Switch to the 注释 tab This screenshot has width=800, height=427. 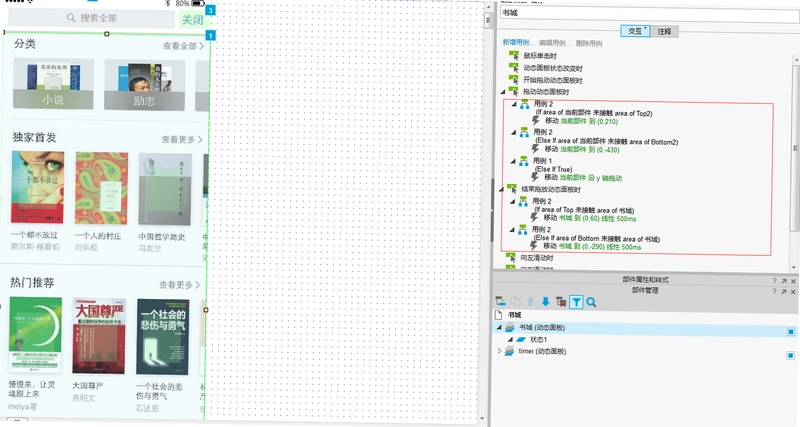tap(664, 31)
